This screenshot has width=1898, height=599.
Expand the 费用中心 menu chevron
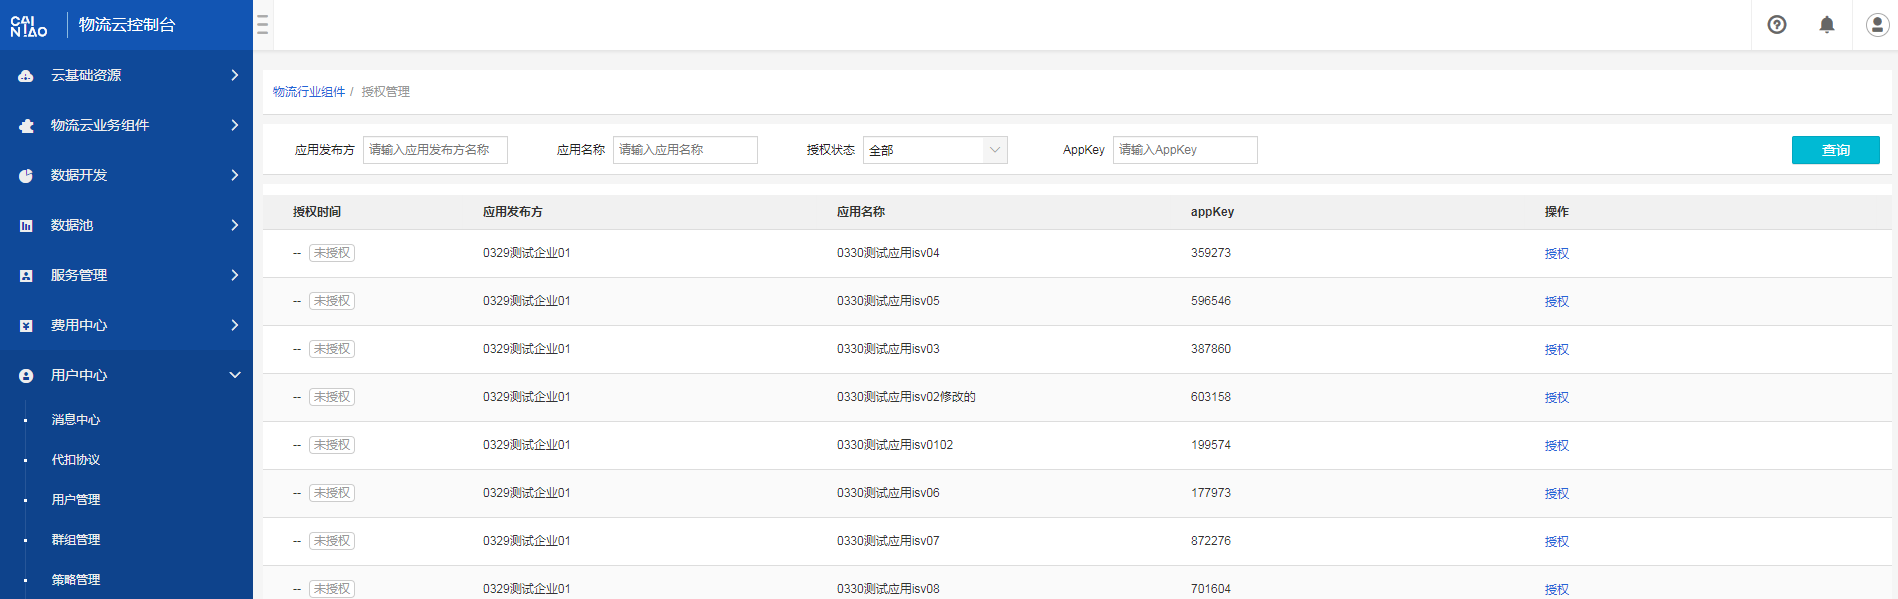click(x=235, y=325)
